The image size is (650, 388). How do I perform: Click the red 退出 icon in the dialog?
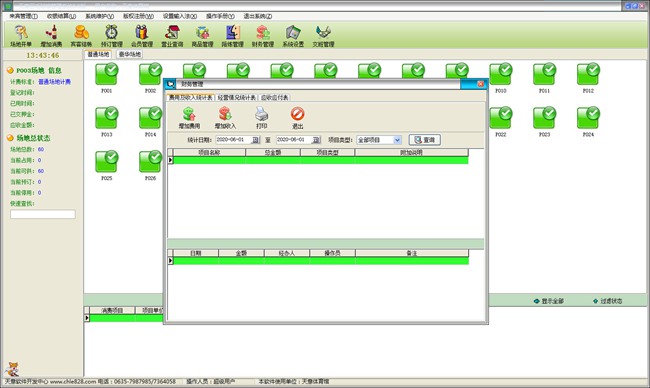(297, 118)
